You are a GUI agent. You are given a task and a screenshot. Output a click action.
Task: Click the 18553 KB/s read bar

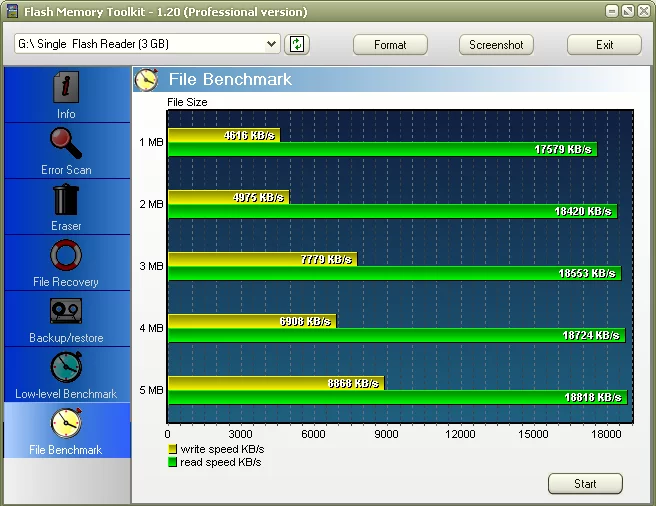(395, 273)
